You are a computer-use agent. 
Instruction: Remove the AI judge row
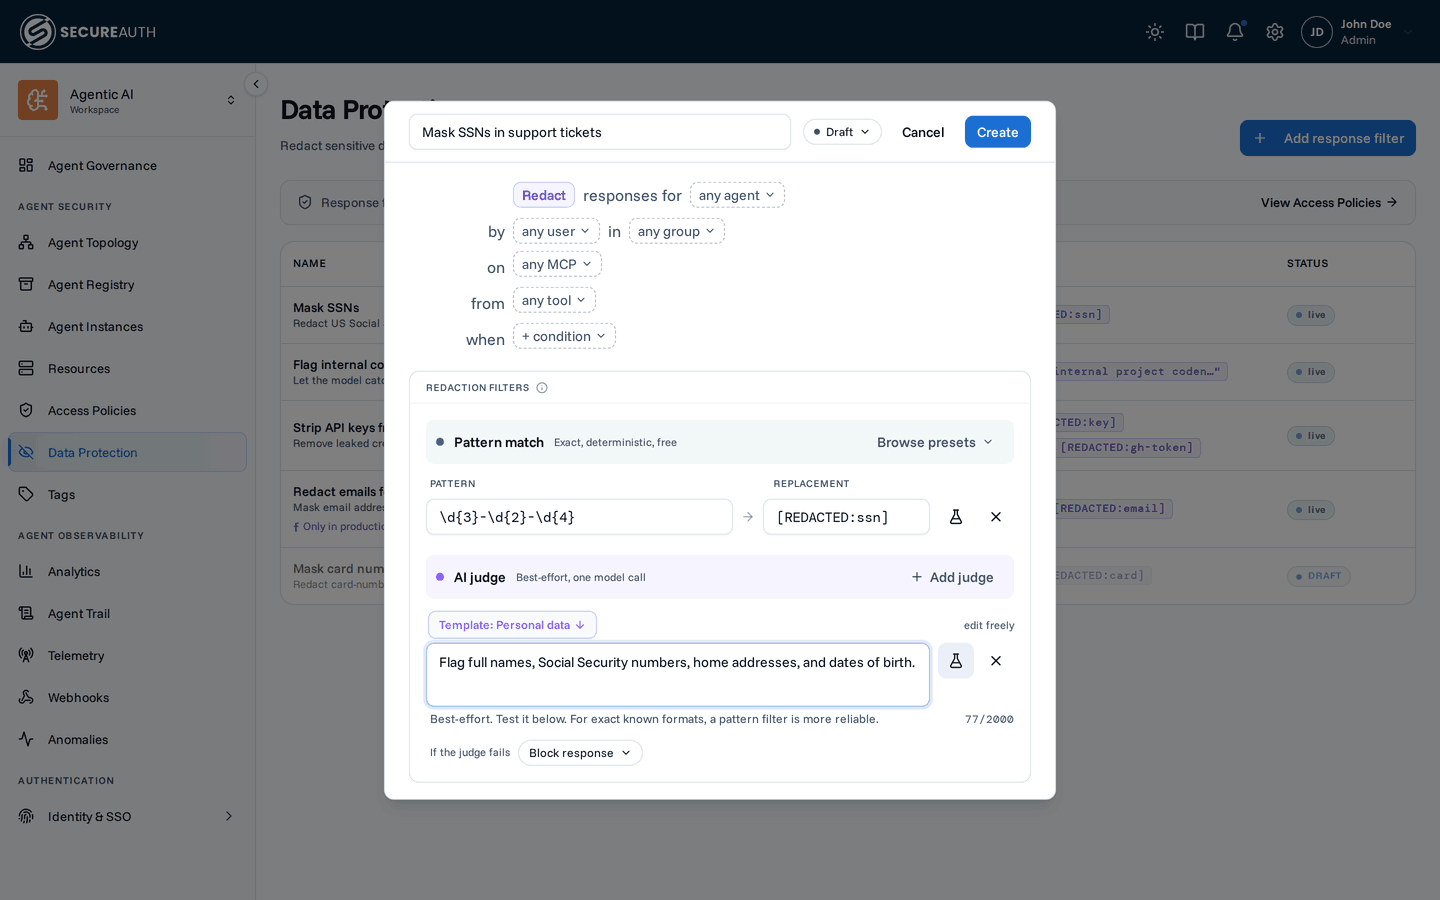point(996,661)
